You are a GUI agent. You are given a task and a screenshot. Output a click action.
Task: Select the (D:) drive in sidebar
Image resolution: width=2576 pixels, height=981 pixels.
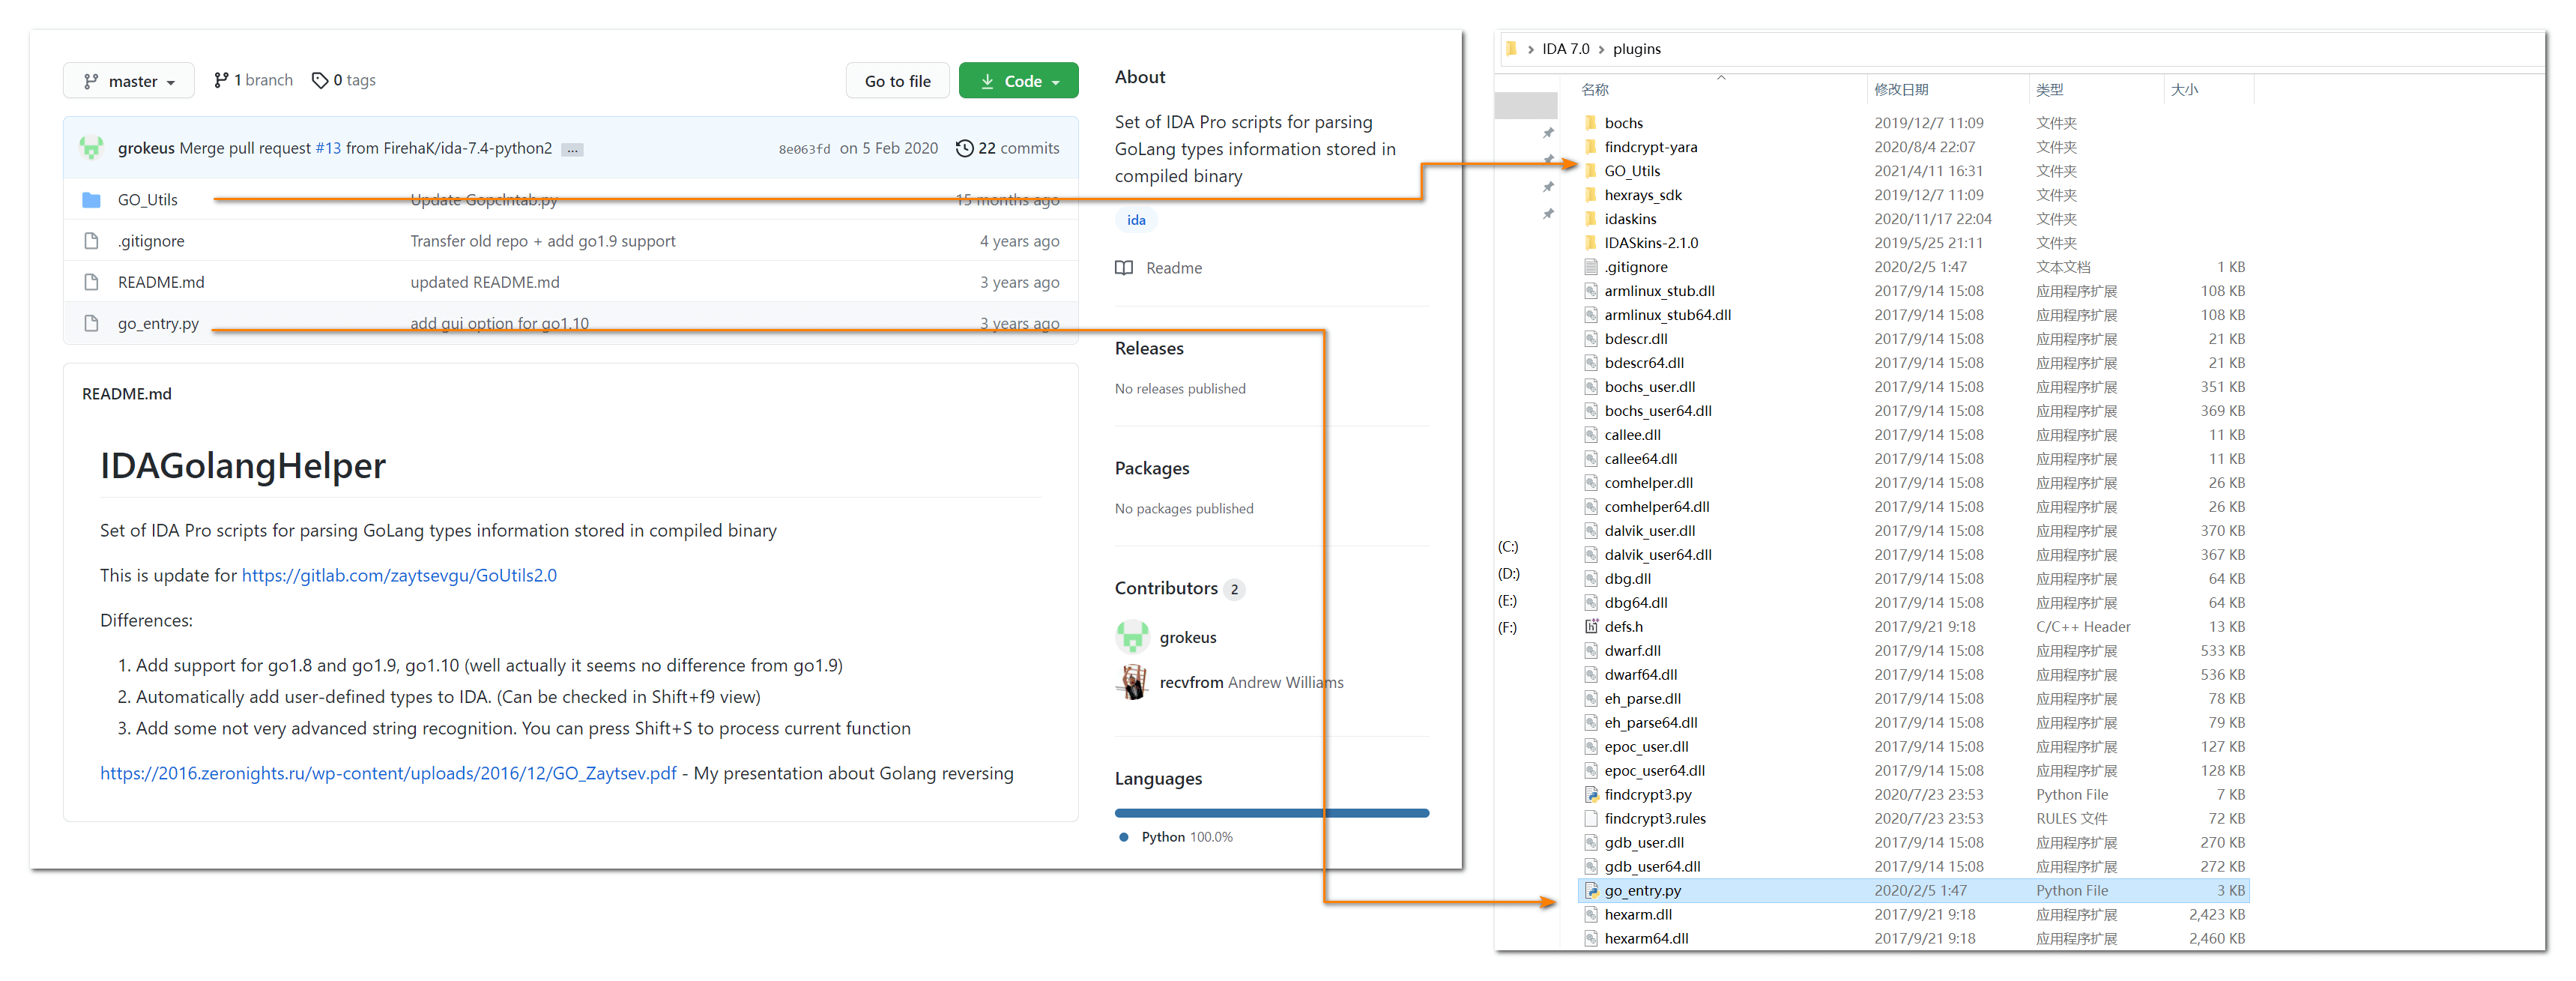(1508, 574)
